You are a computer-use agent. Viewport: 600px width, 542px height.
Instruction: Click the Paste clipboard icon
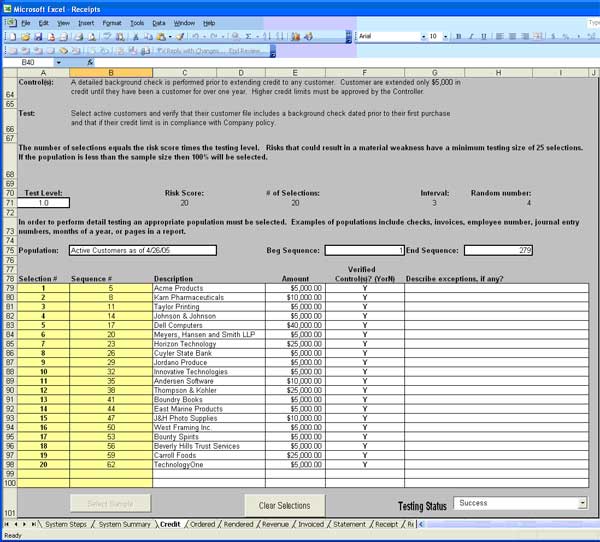click(161, 37)
